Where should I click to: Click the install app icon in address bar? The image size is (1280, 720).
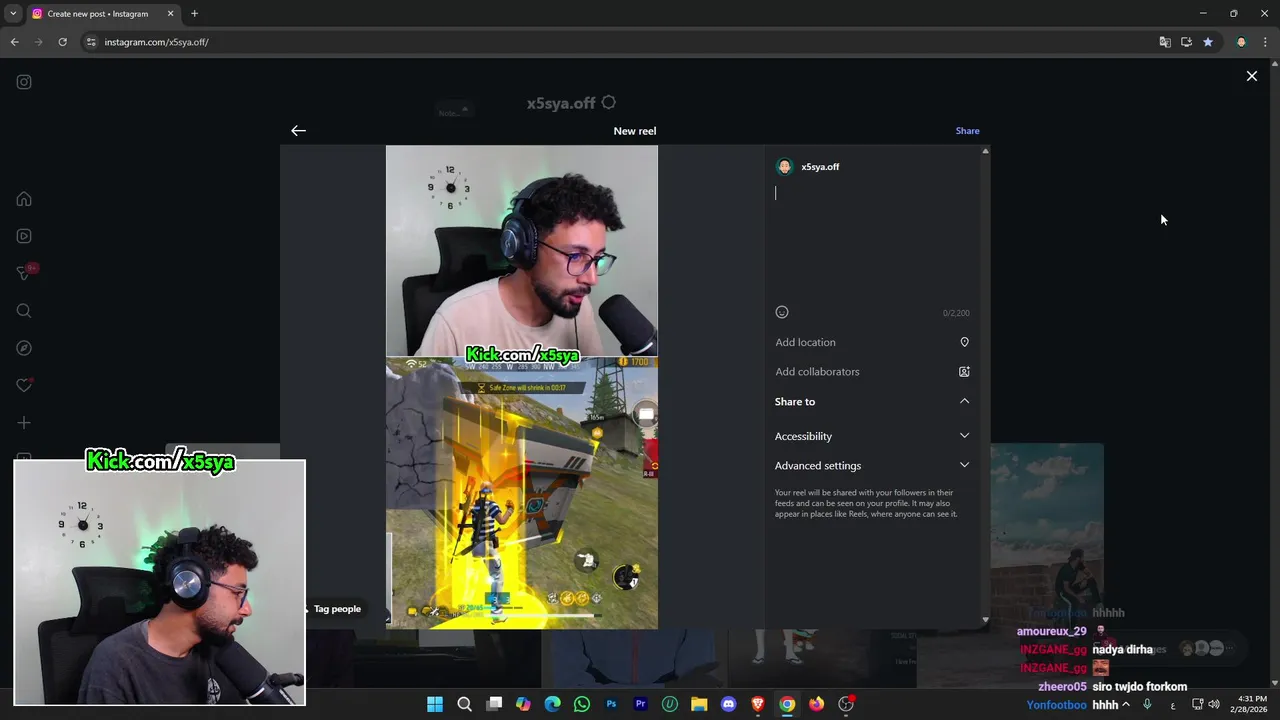pyautogui.click(x=1186, y=42)
